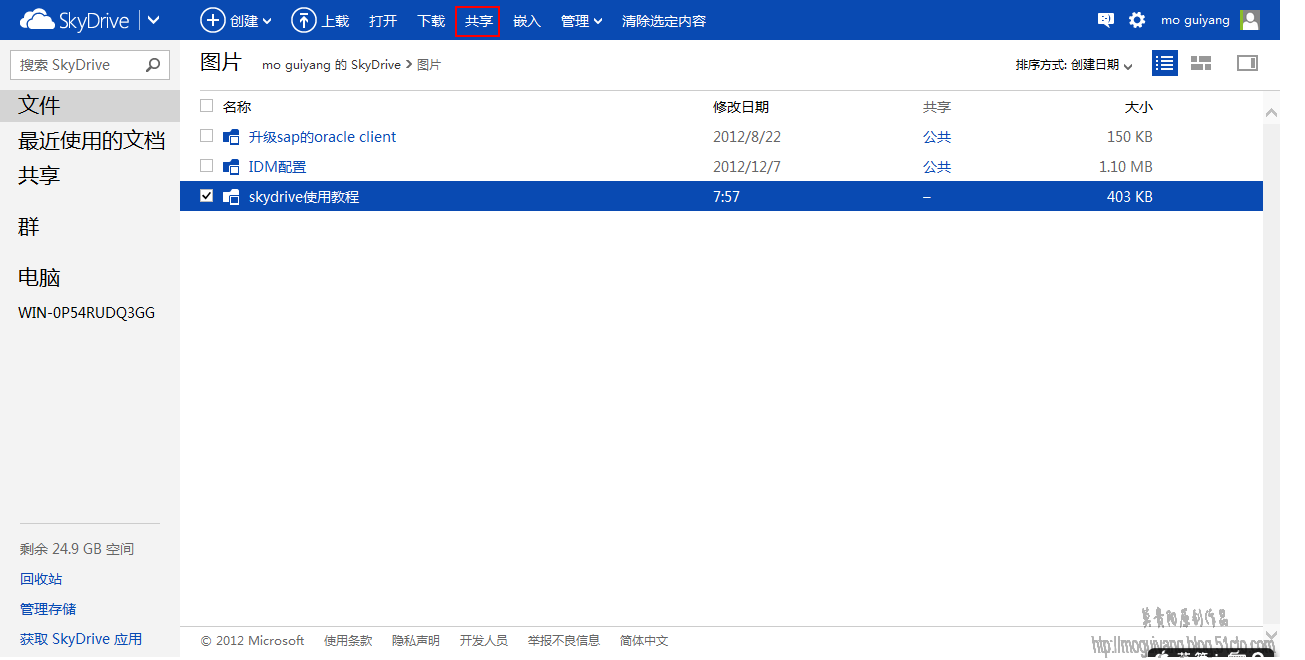Check the box for IDM配置

click(207, 166)
